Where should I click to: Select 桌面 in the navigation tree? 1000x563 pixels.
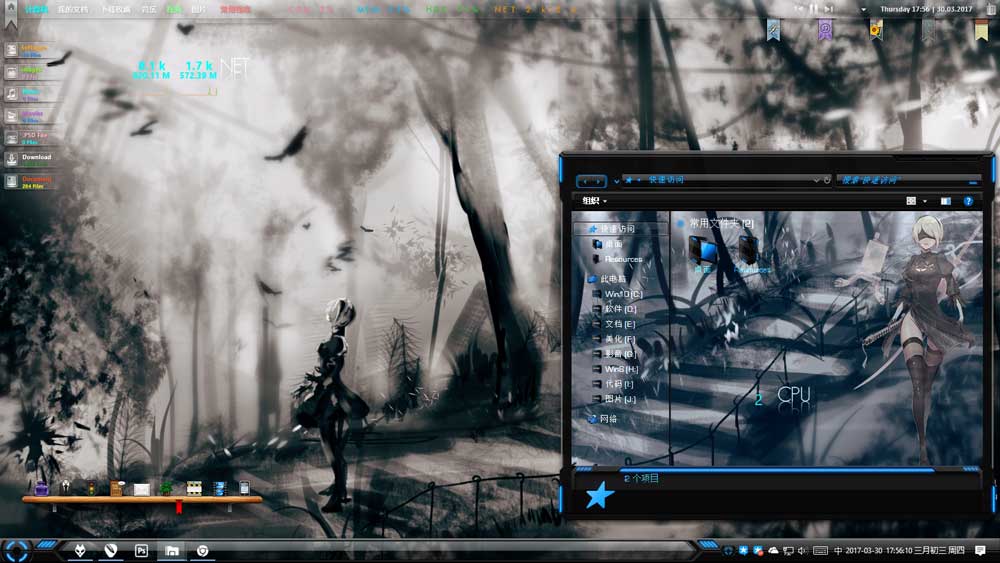[607, 244]
